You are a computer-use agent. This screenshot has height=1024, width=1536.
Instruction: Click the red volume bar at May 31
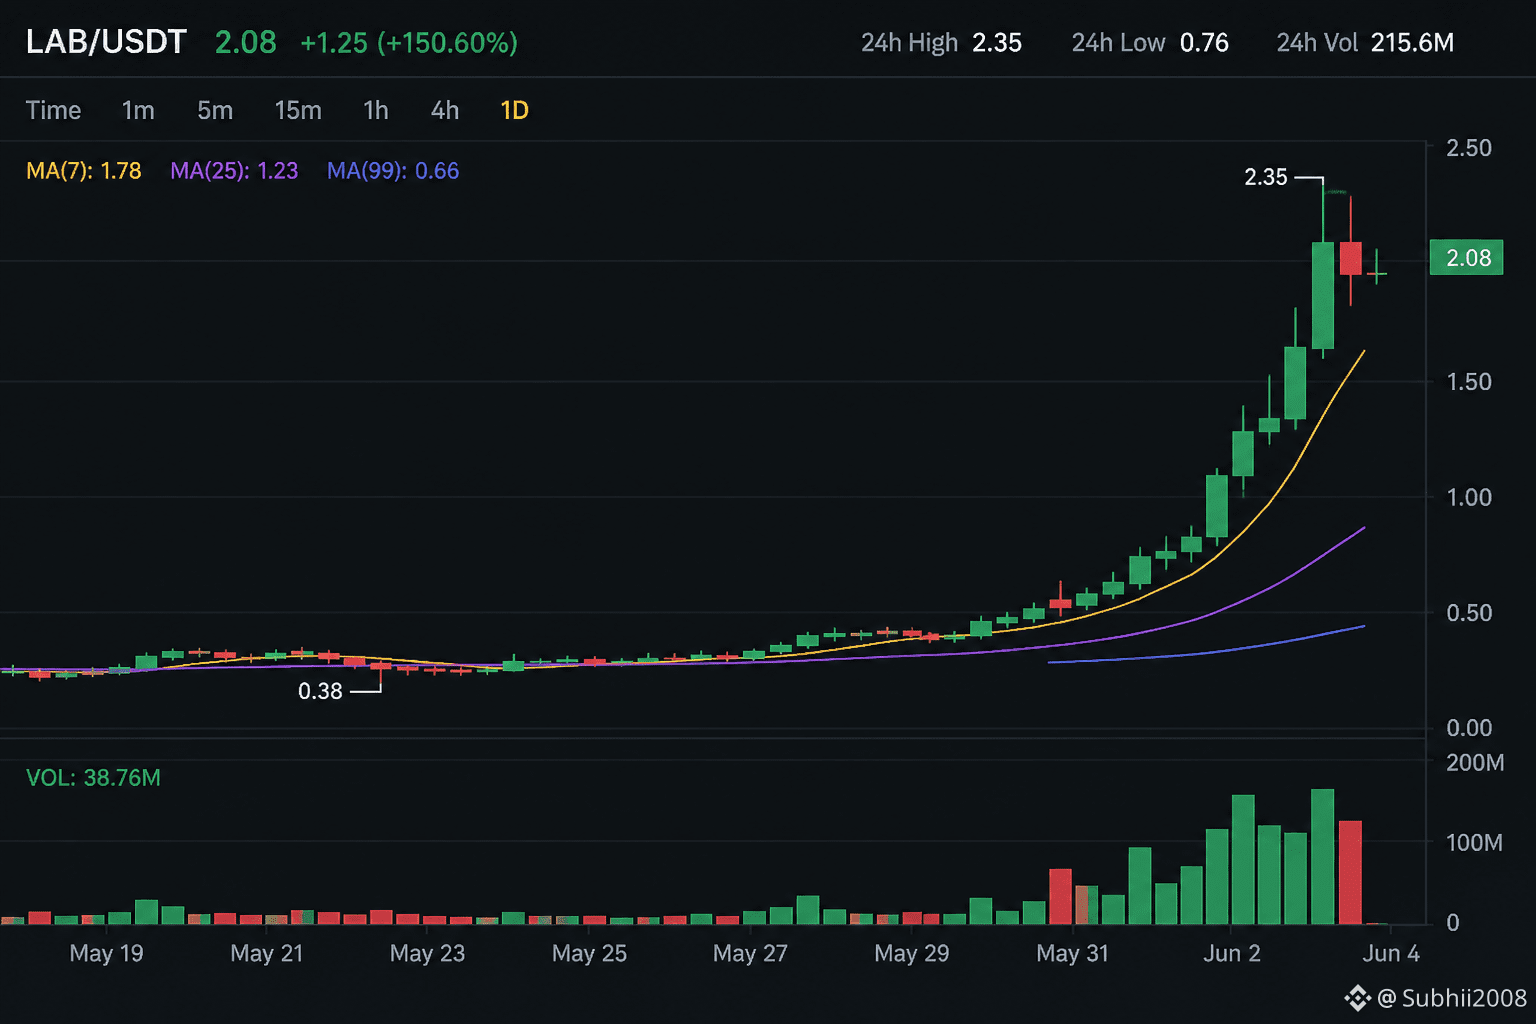pos(1061,896)
